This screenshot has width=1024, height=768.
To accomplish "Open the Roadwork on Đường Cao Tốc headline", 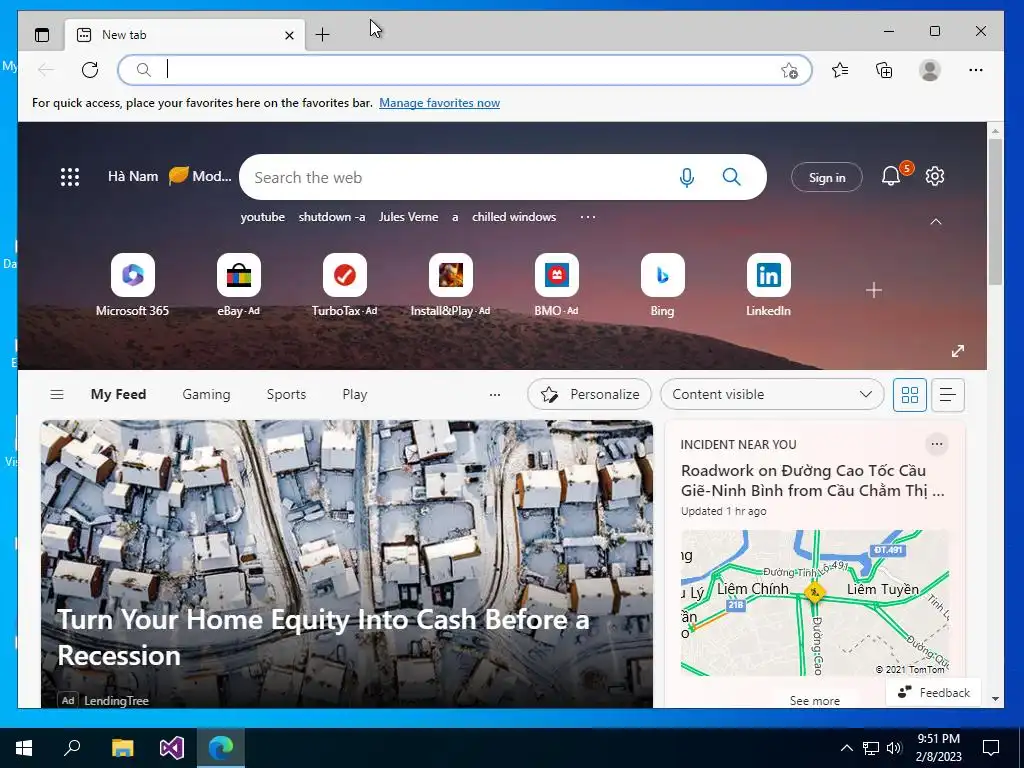I will pos(813,481).
